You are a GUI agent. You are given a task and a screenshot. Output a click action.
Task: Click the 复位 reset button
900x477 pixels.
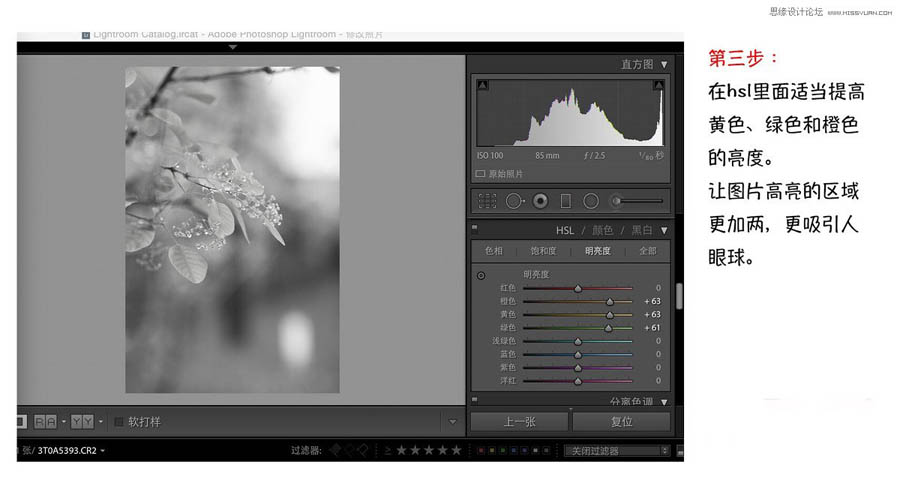[621, 422]
